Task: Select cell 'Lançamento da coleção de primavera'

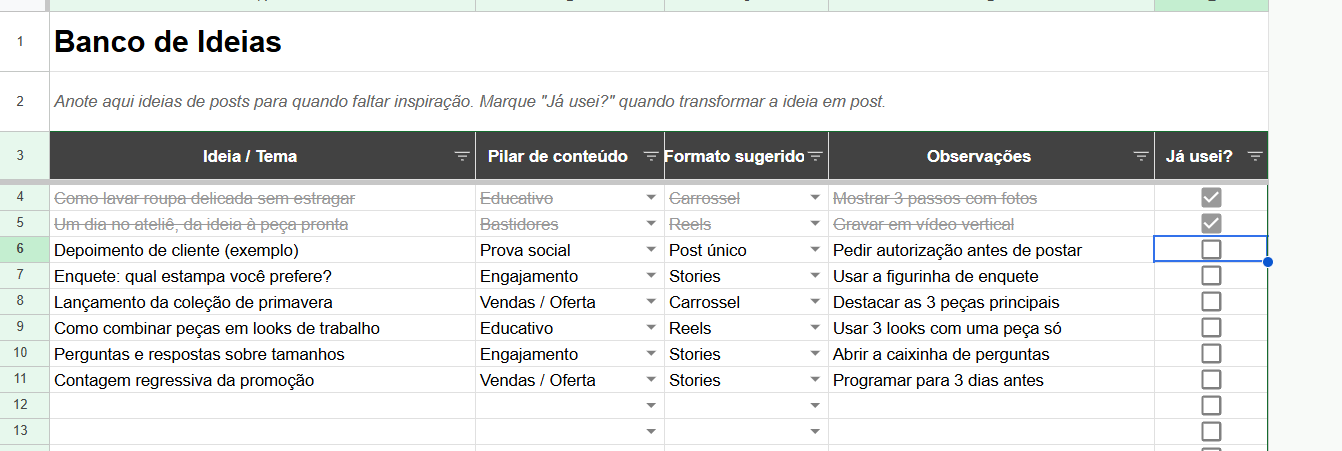Action: click(262, 302)
